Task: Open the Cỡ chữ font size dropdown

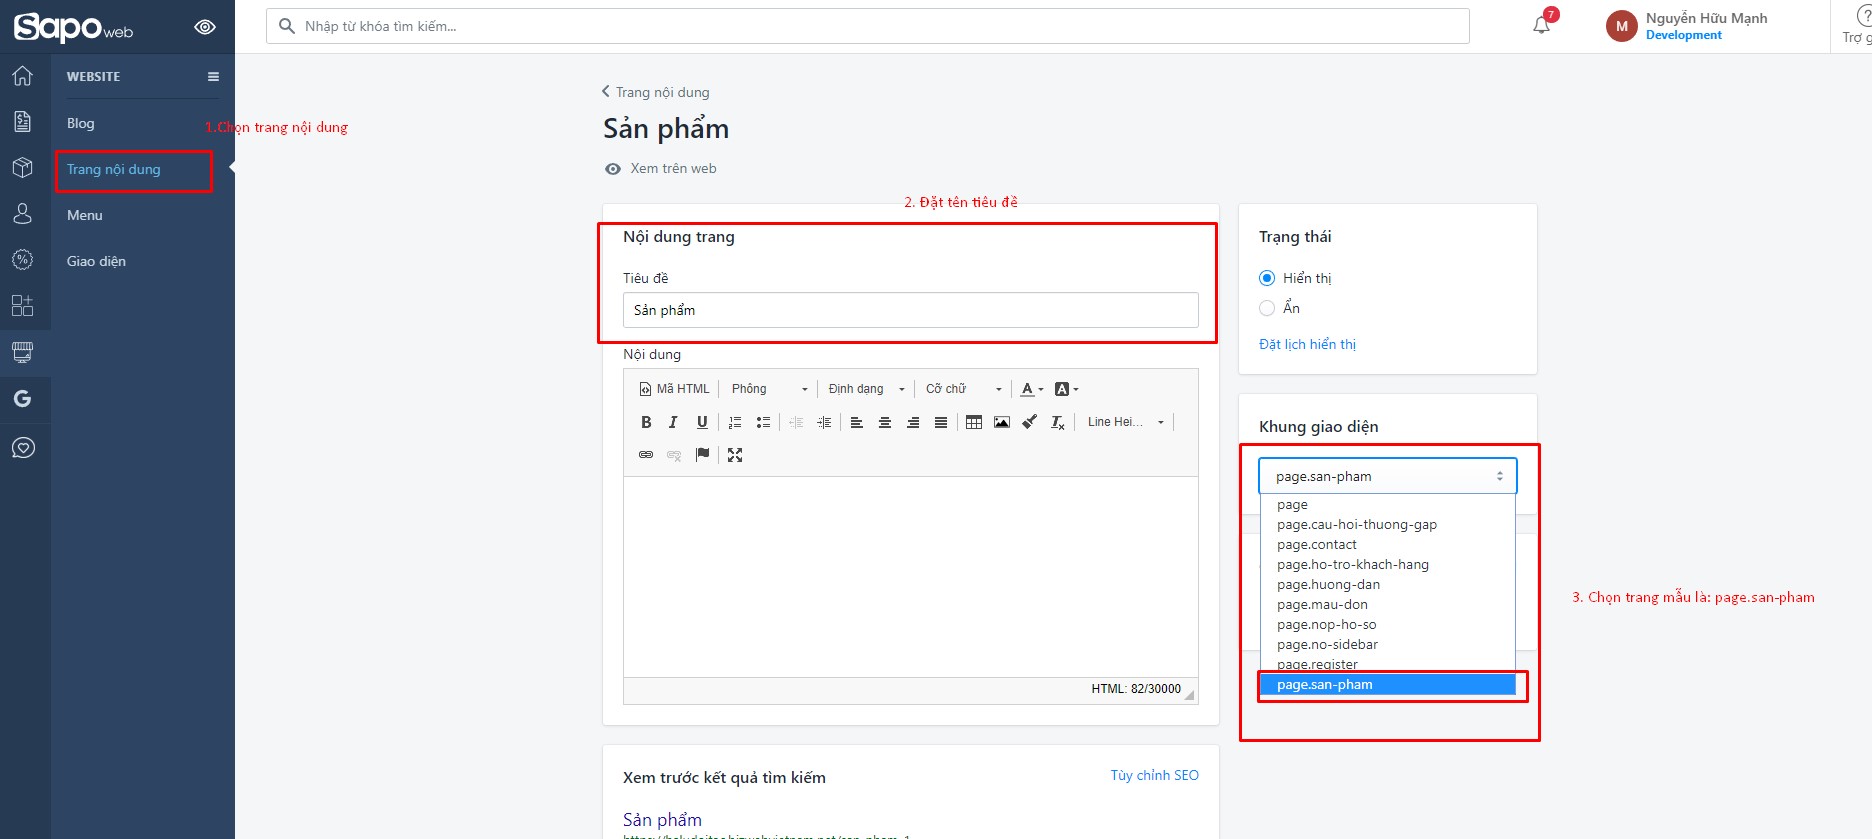Action: [x=963, y=389]
